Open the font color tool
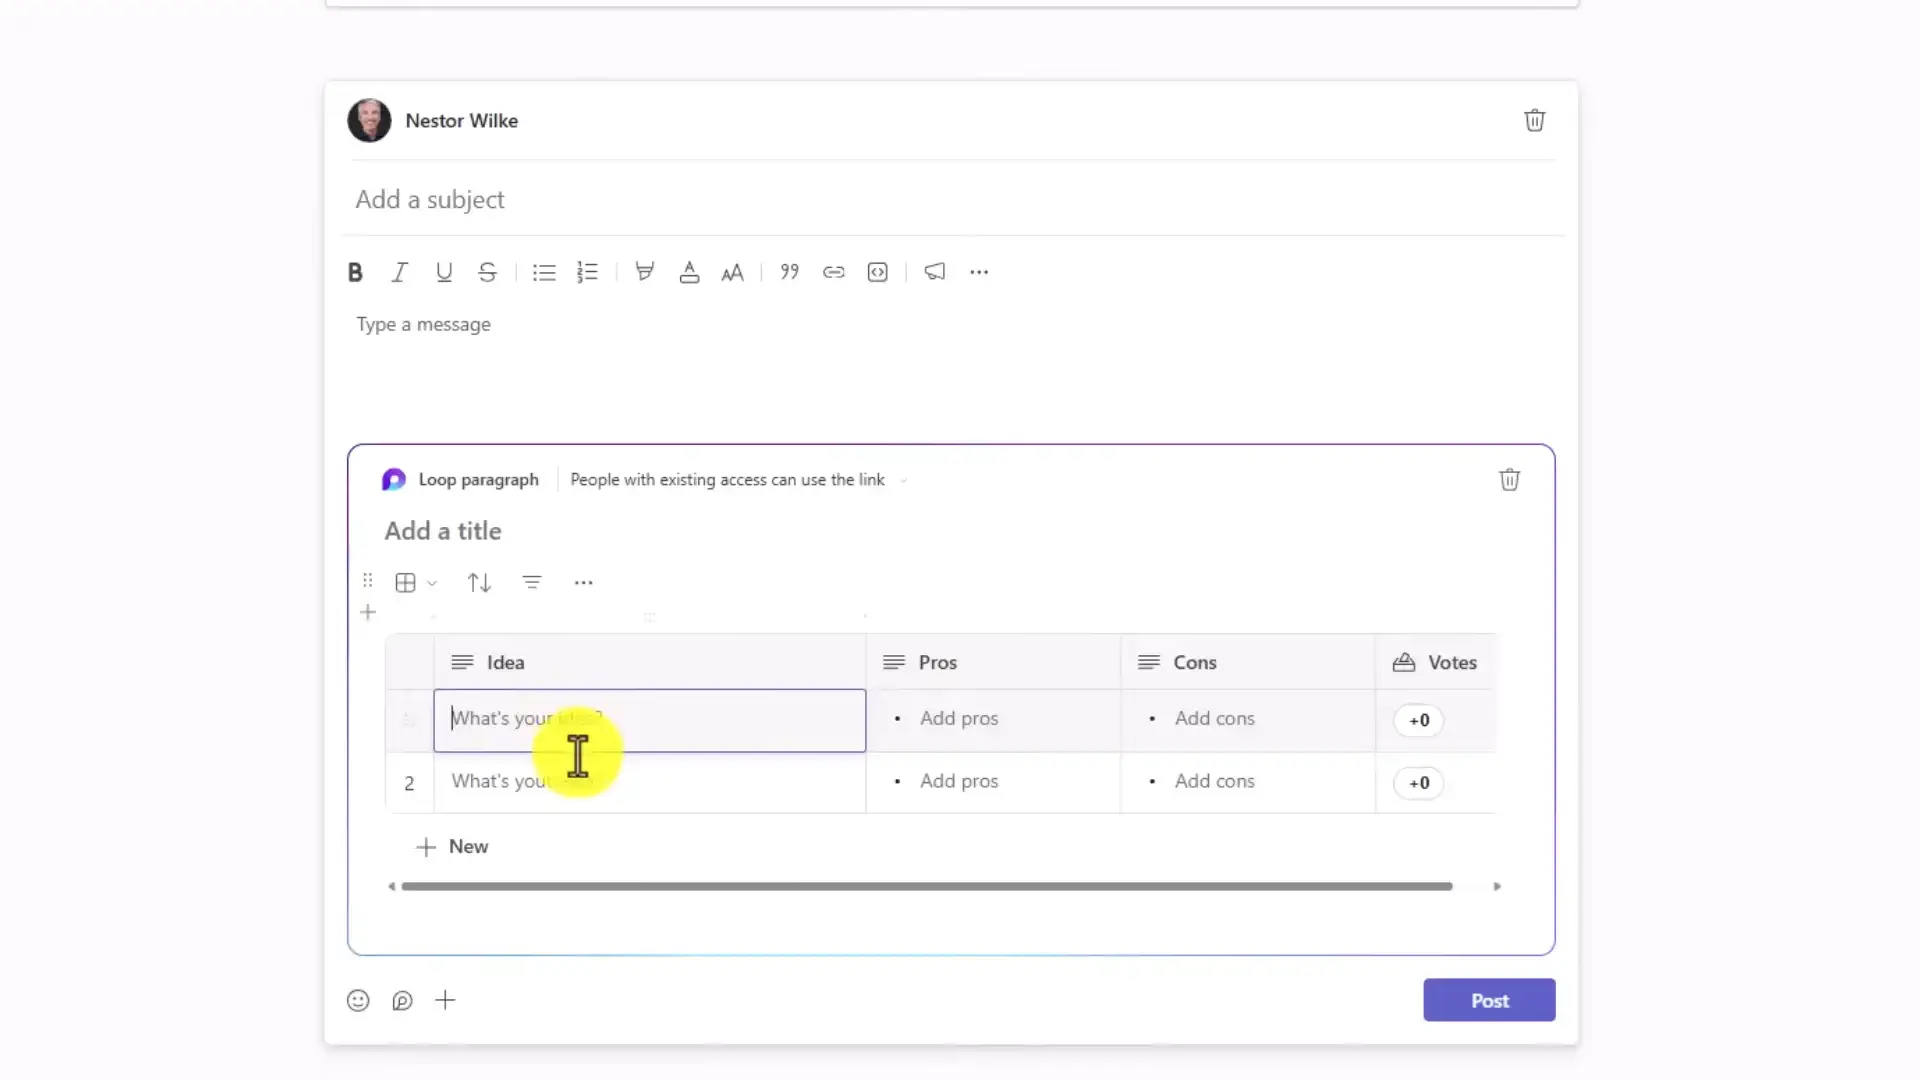 tap(689, 272)
